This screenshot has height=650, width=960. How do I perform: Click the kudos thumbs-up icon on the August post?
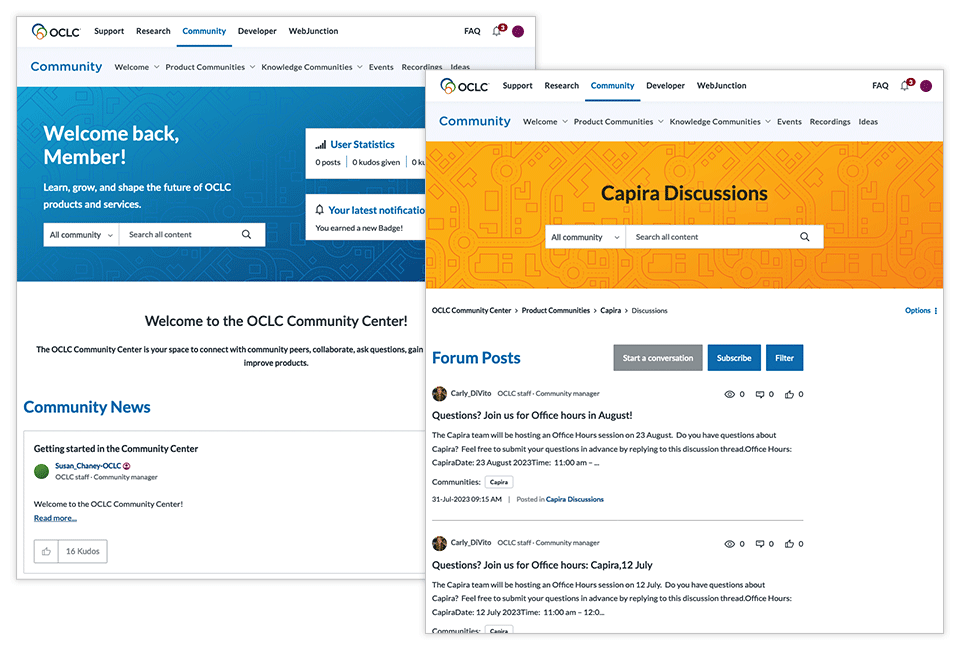790,394
